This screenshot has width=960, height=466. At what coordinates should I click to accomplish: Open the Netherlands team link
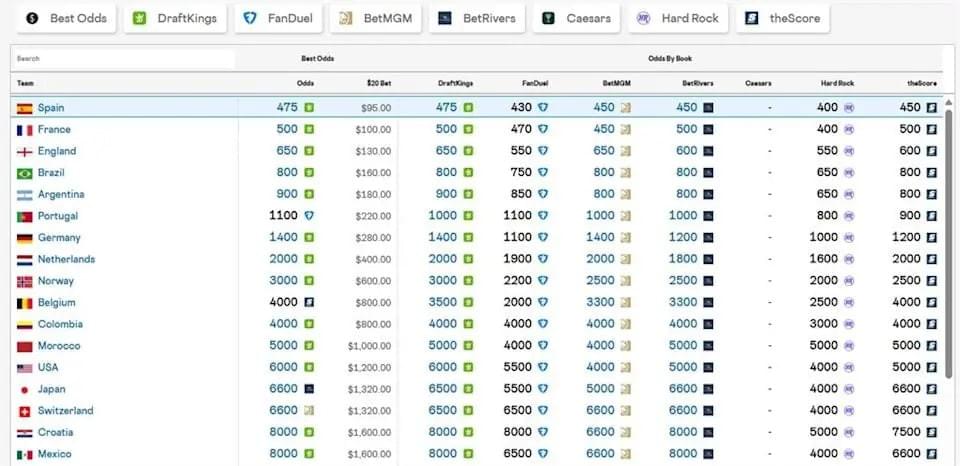pos(66,260)
